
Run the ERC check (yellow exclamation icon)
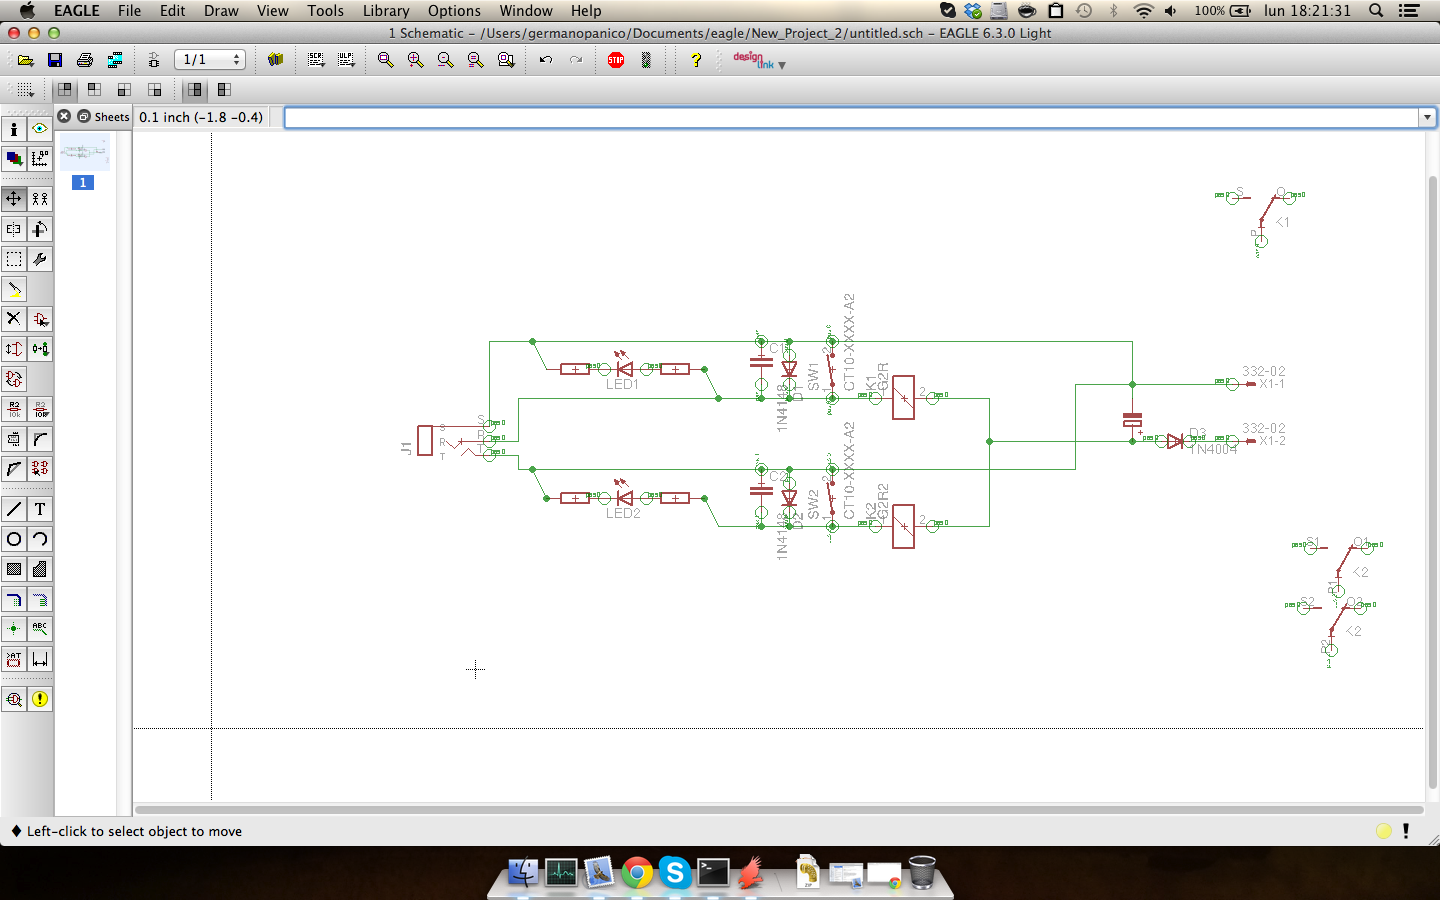(x=40, y=699)
